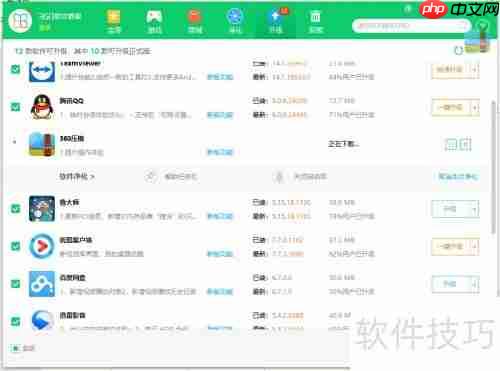500x371 pixels.
Task: Click the search field in header
Action: pos(411,26)
